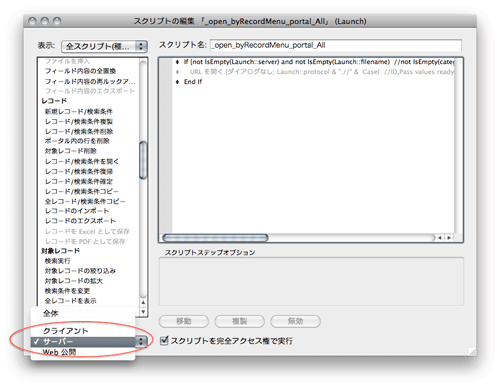Select 対象レコードの拡大 step
500x388 pixels.
click(x=74, y=281)
